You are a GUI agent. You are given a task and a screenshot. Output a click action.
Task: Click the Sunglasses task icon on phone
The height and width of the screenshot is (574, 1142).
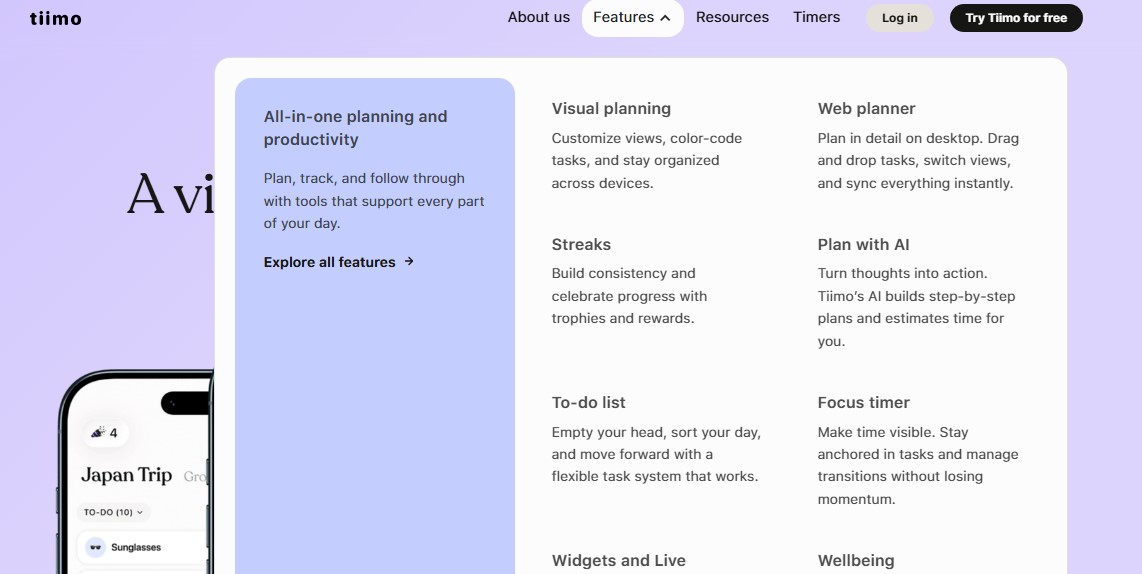(x=95, y=547)
